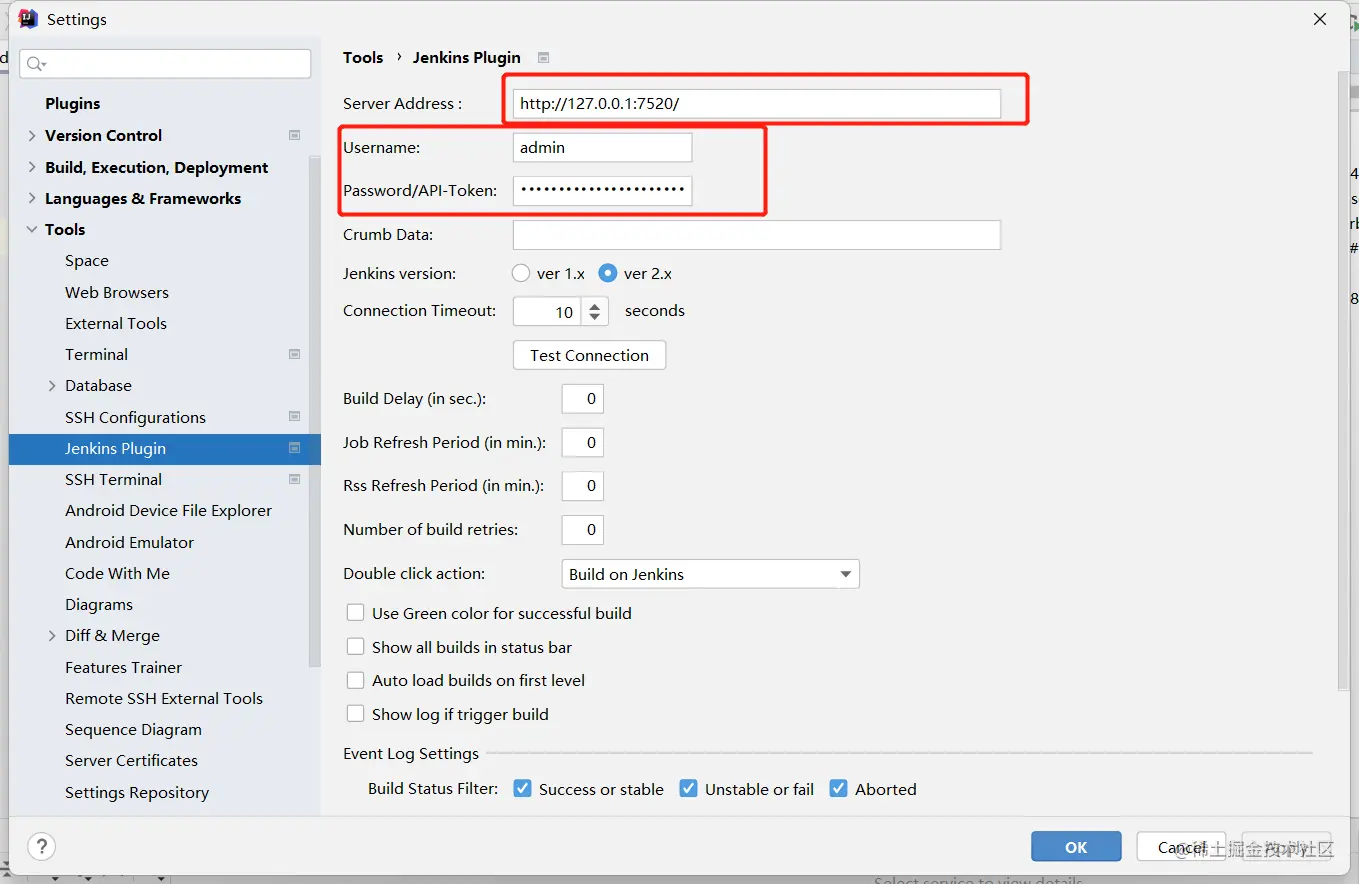The width and height of the screenshot is (1359, 884).
Task: Open help with the question mark button
Action: [x=41, y=846]
